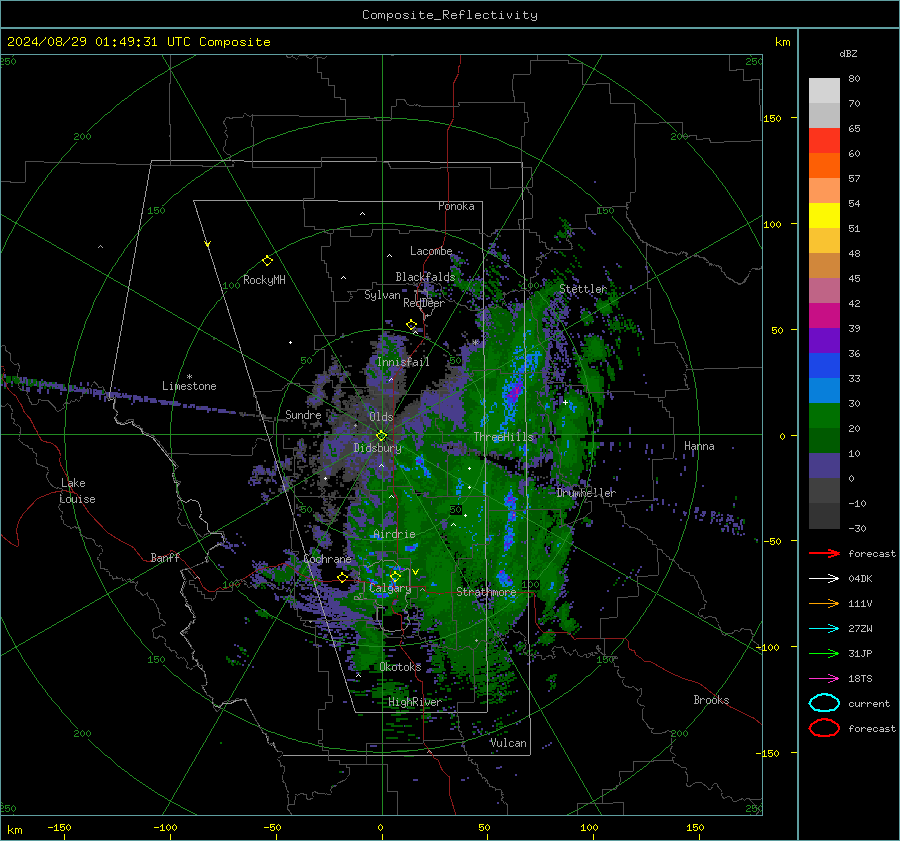Click the Sundre town label
Image resolution: width=900 pixels, height=841 pixels.
pos(303,415)
